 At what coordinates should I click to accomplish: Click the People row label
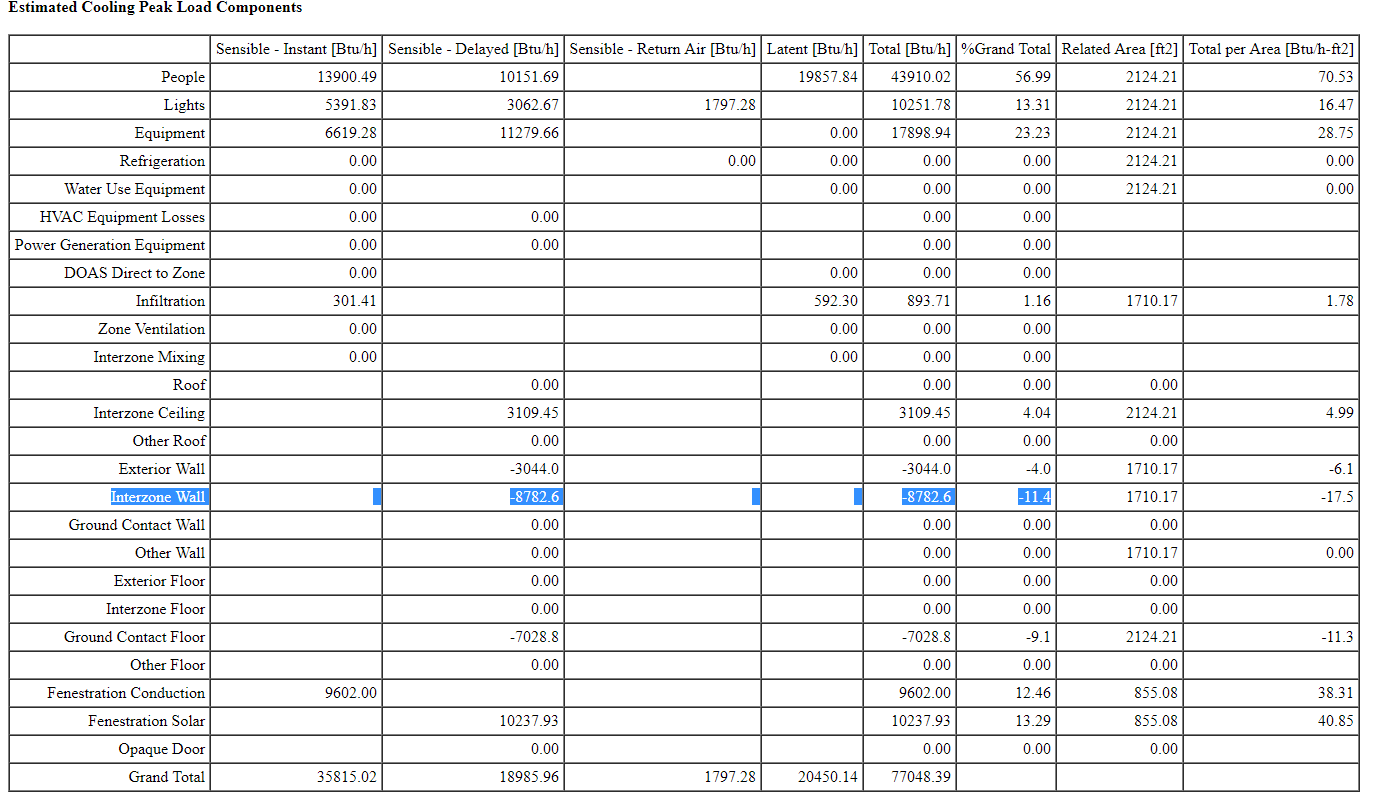coord(183,77)
